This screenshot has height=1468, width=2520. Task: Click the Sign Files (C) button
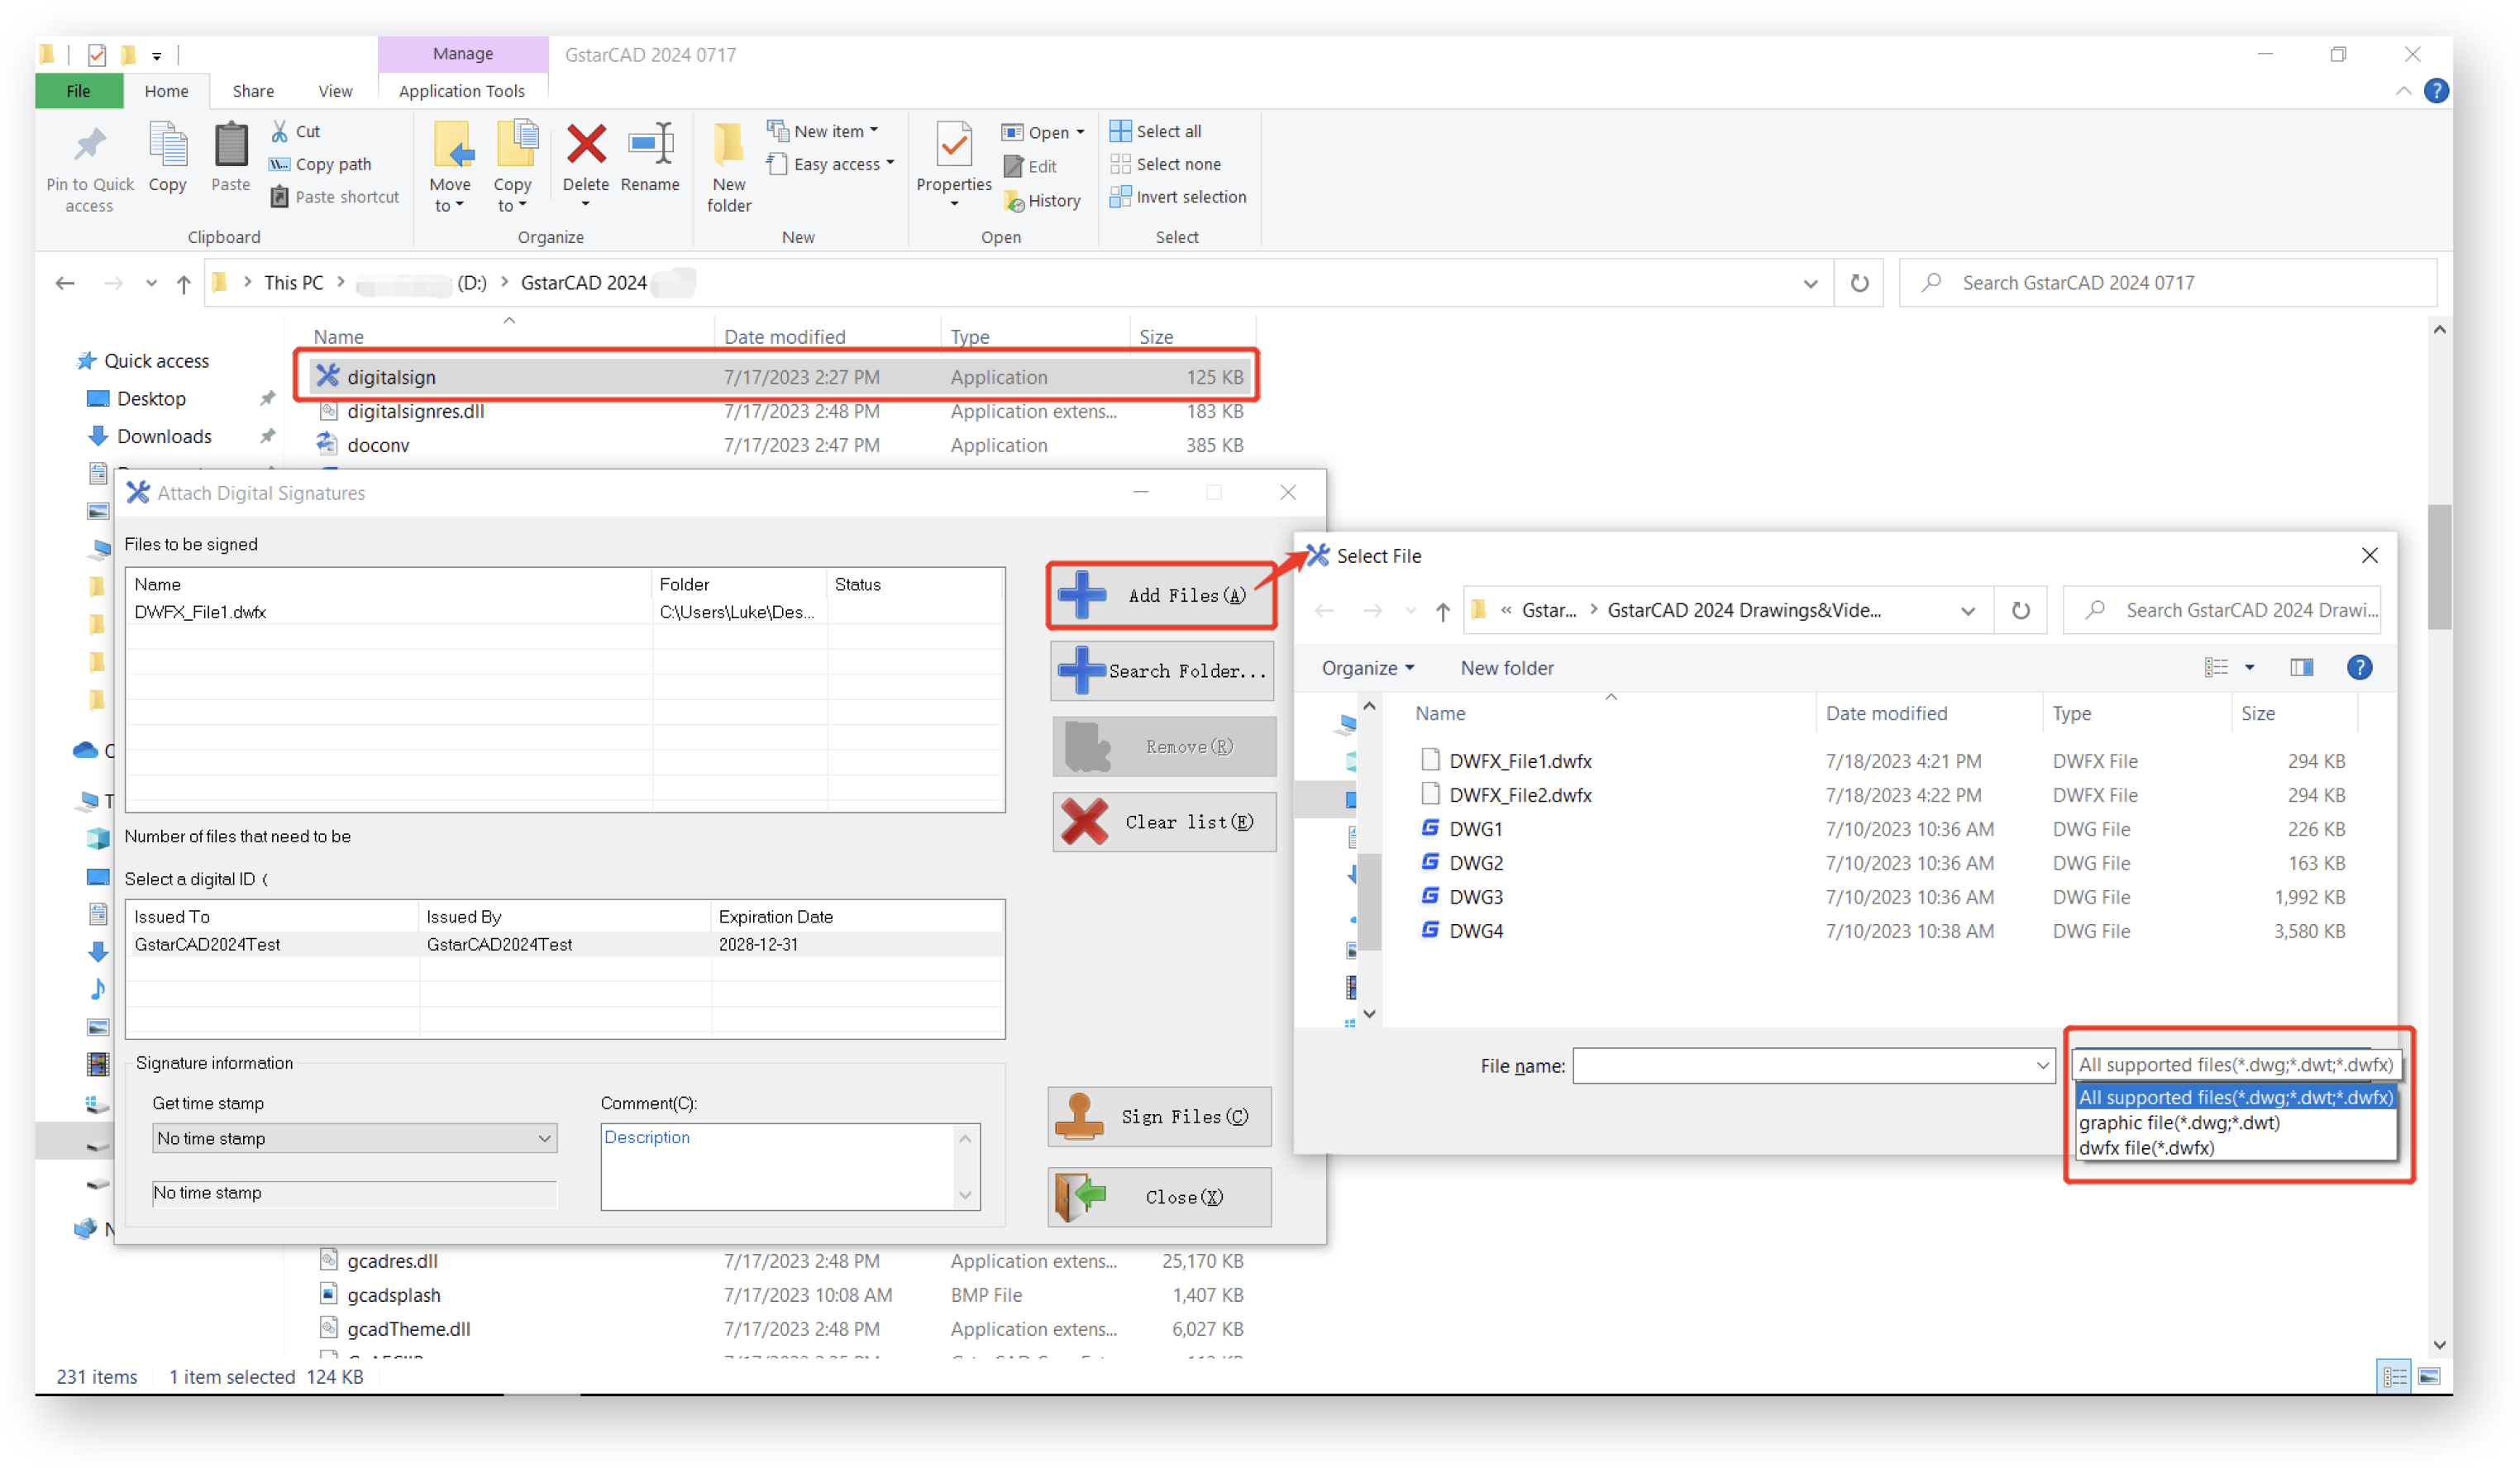1160,1116
